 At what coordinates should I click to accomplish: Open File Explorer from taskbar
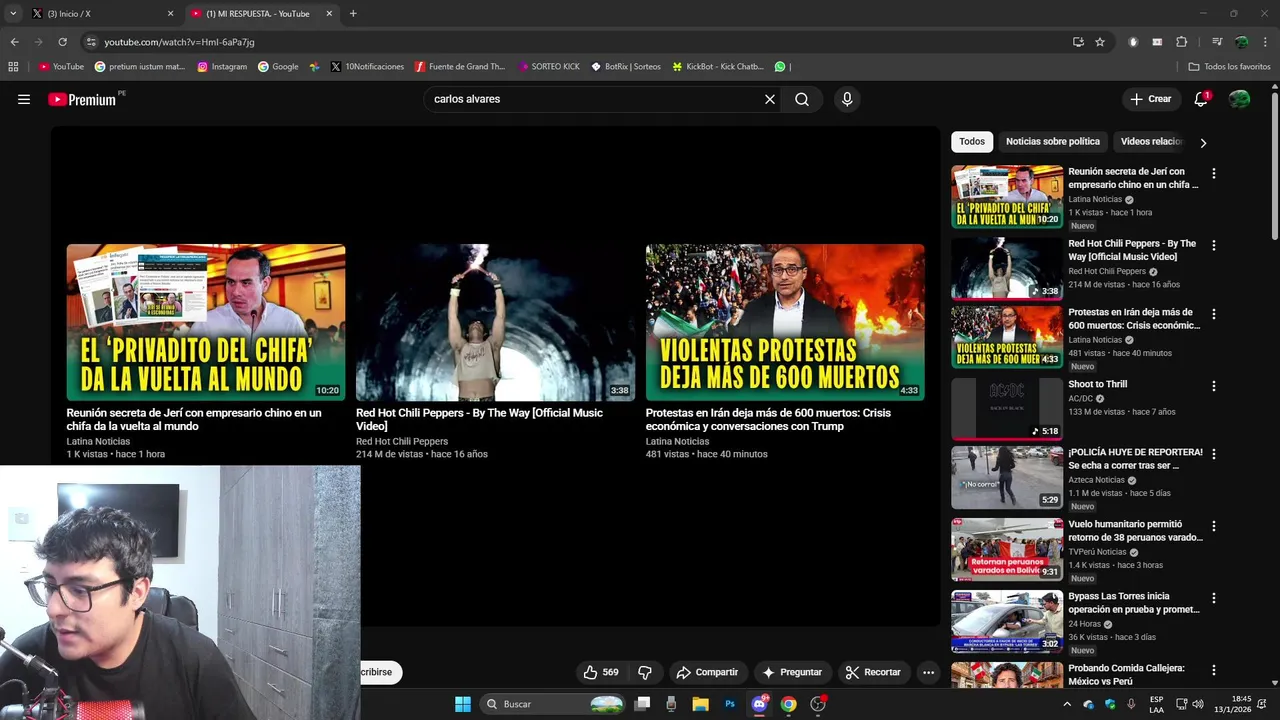(701, 704)
